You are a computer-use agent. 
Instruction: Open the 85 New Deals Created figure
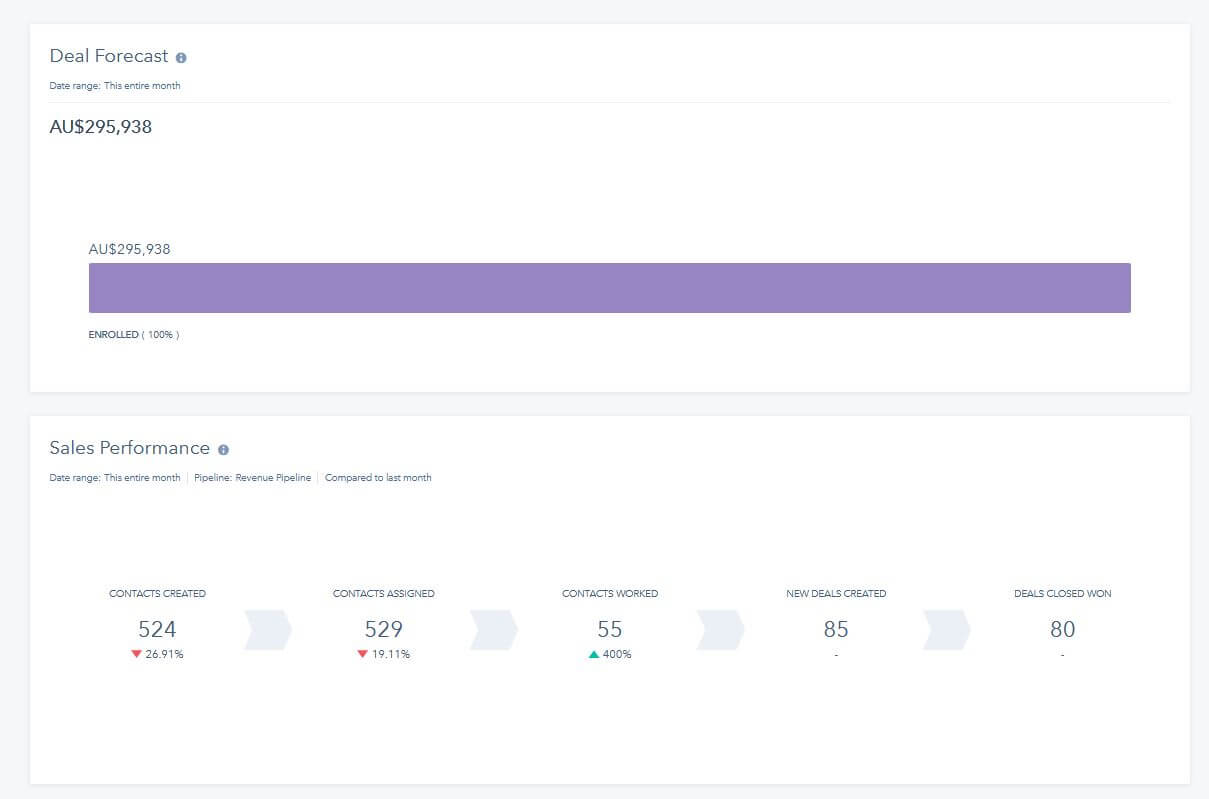coord(836,629)
